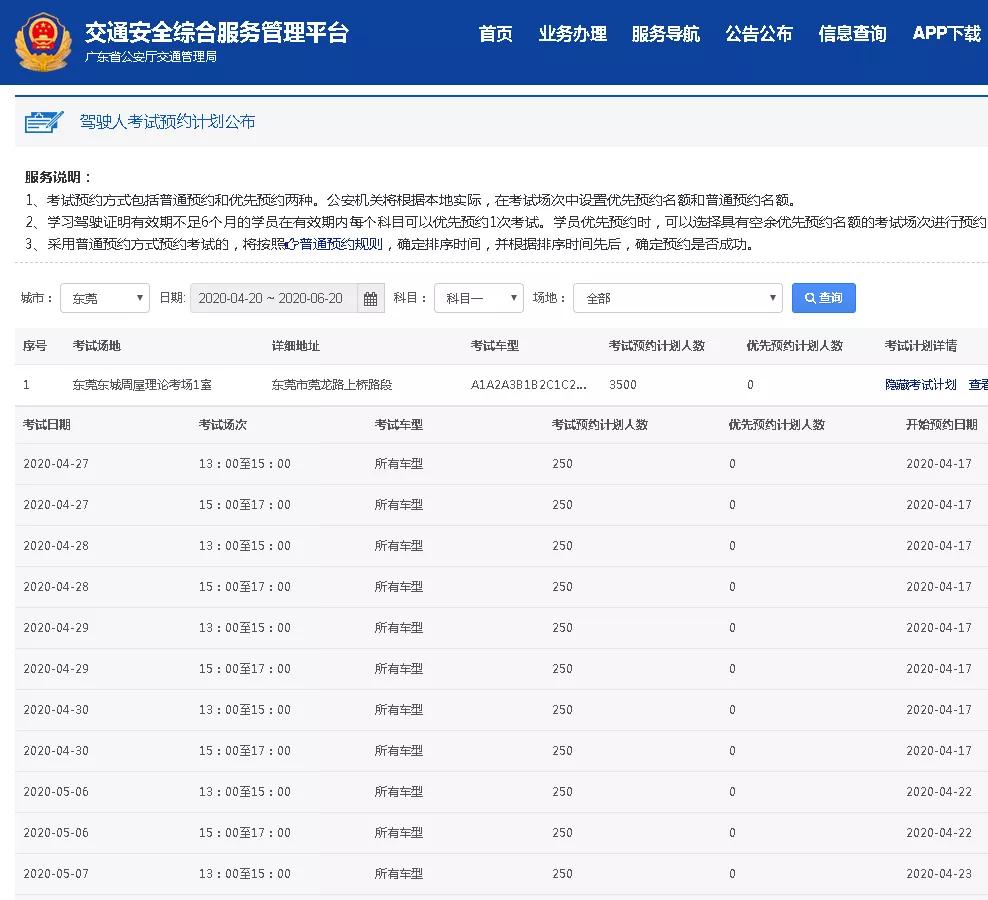This screenshot has width=988, height=900.
Task: Select address 东莞市莞龙路上桥路段
Action: point(331,384)
